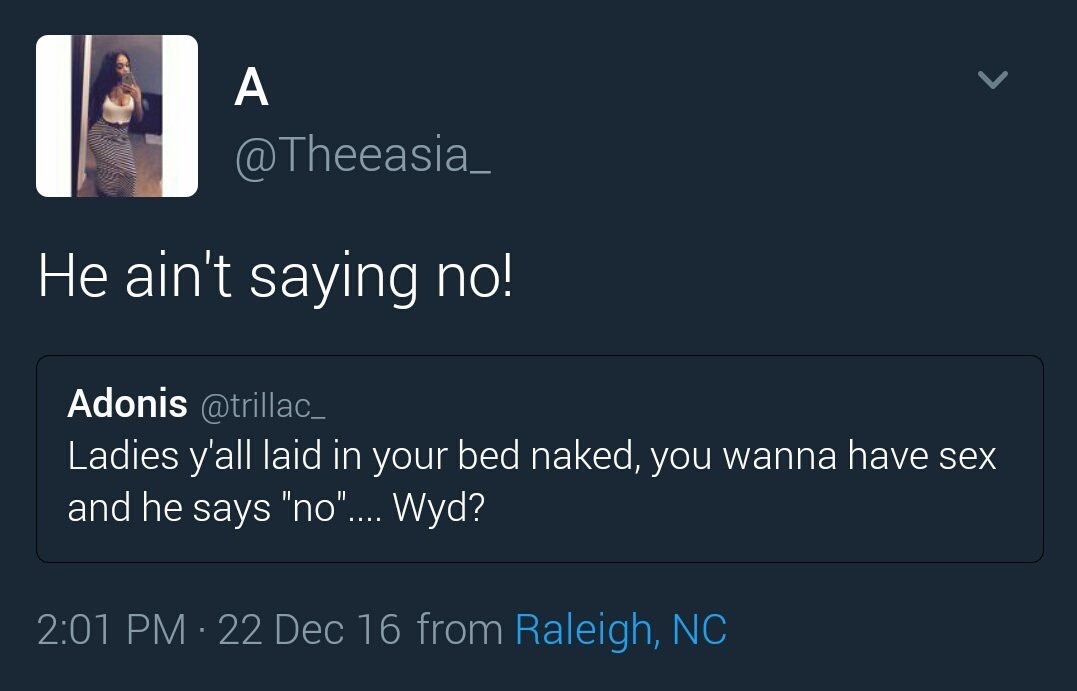Open the @Theeasia_ handle profile

tap(362, 155)
